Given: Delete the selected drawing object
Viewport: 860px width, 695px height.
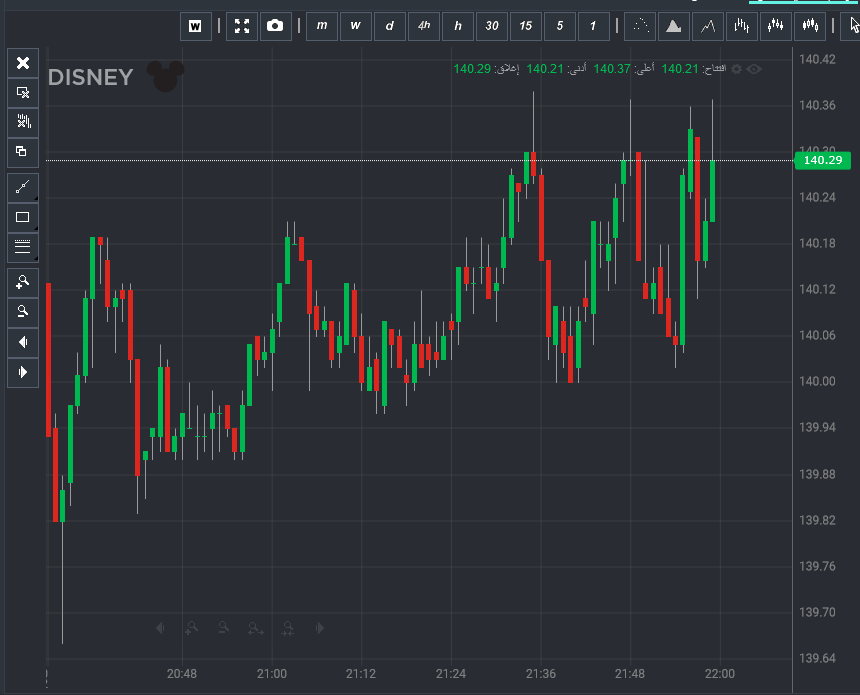Looking at the screenshot, I should tap(23, 92).
